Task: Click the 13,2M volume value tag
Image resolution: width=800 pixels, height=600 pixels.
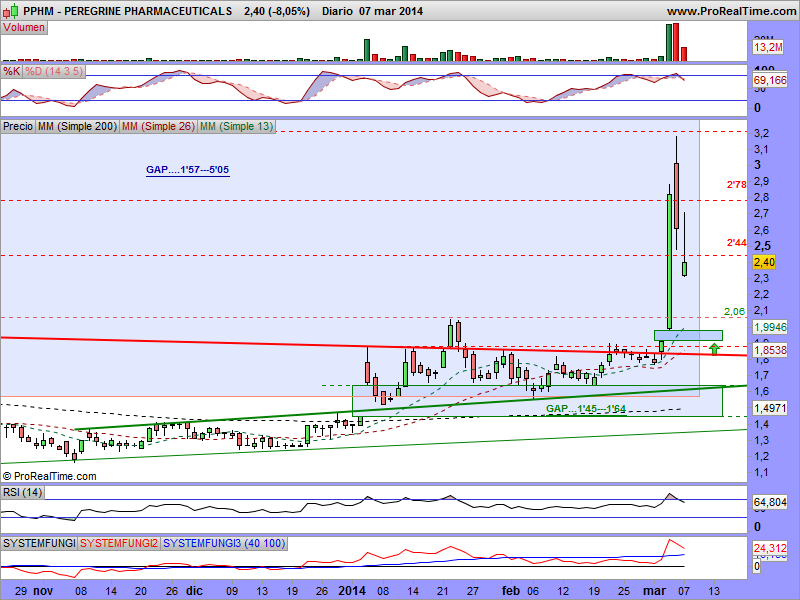Action: click(x=768, y=47)
